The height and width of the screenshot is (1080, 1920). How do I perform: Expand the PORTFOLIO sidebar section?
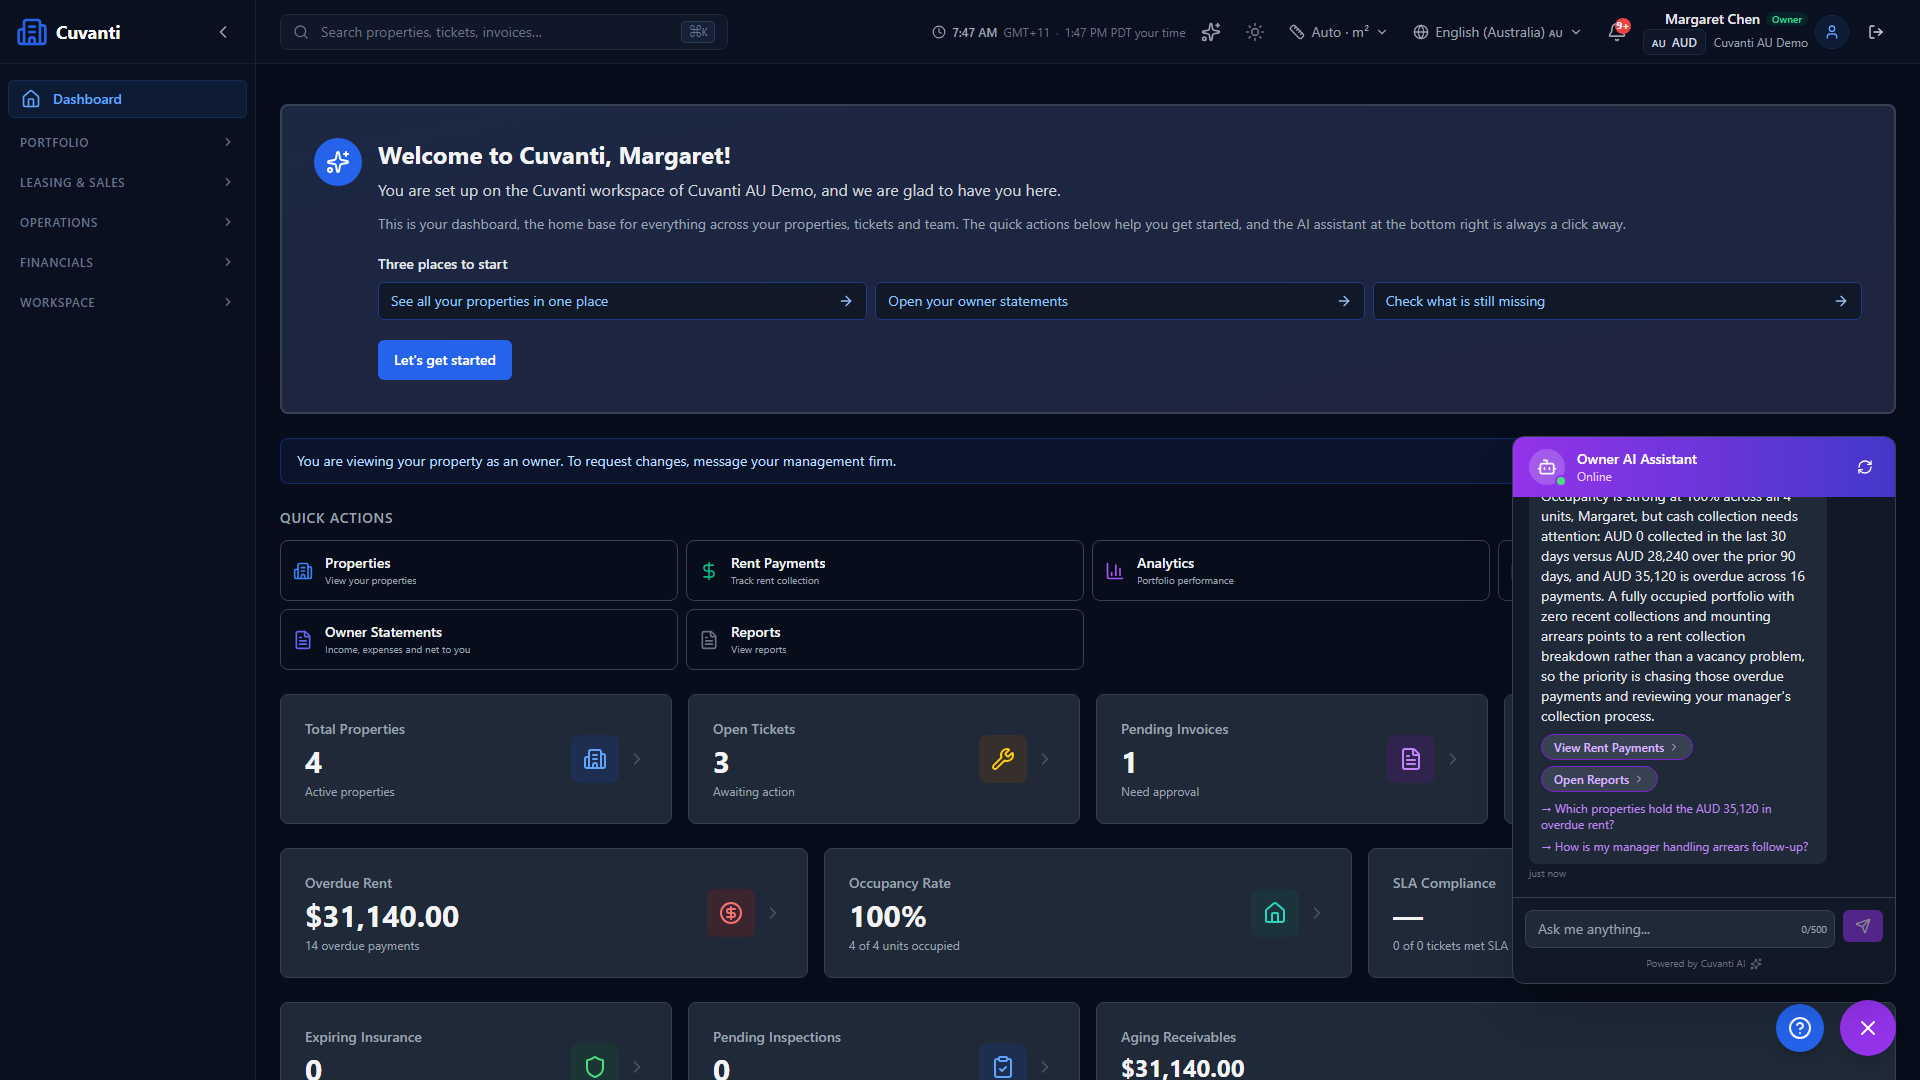click(x=127, y=142)
